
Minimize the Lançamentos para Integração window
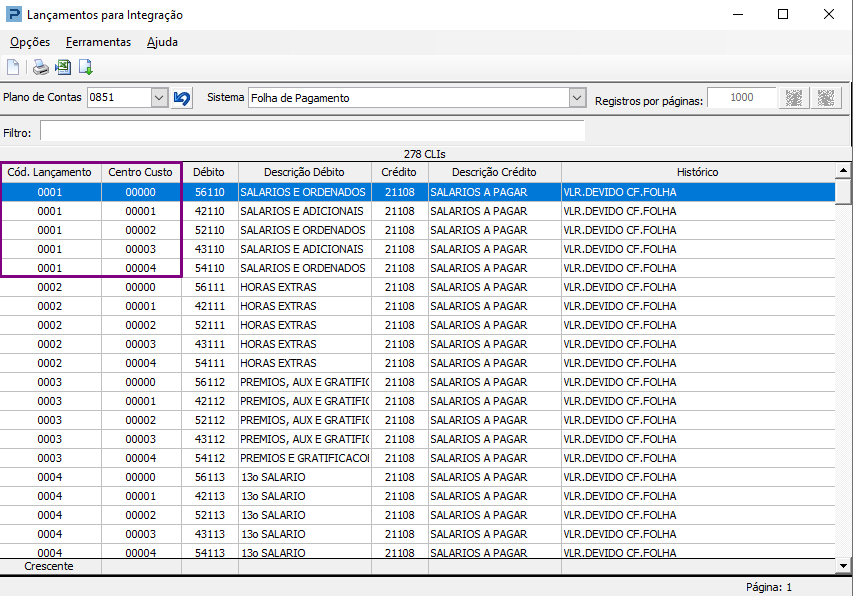pyautogui.click(x=738, y=14)
